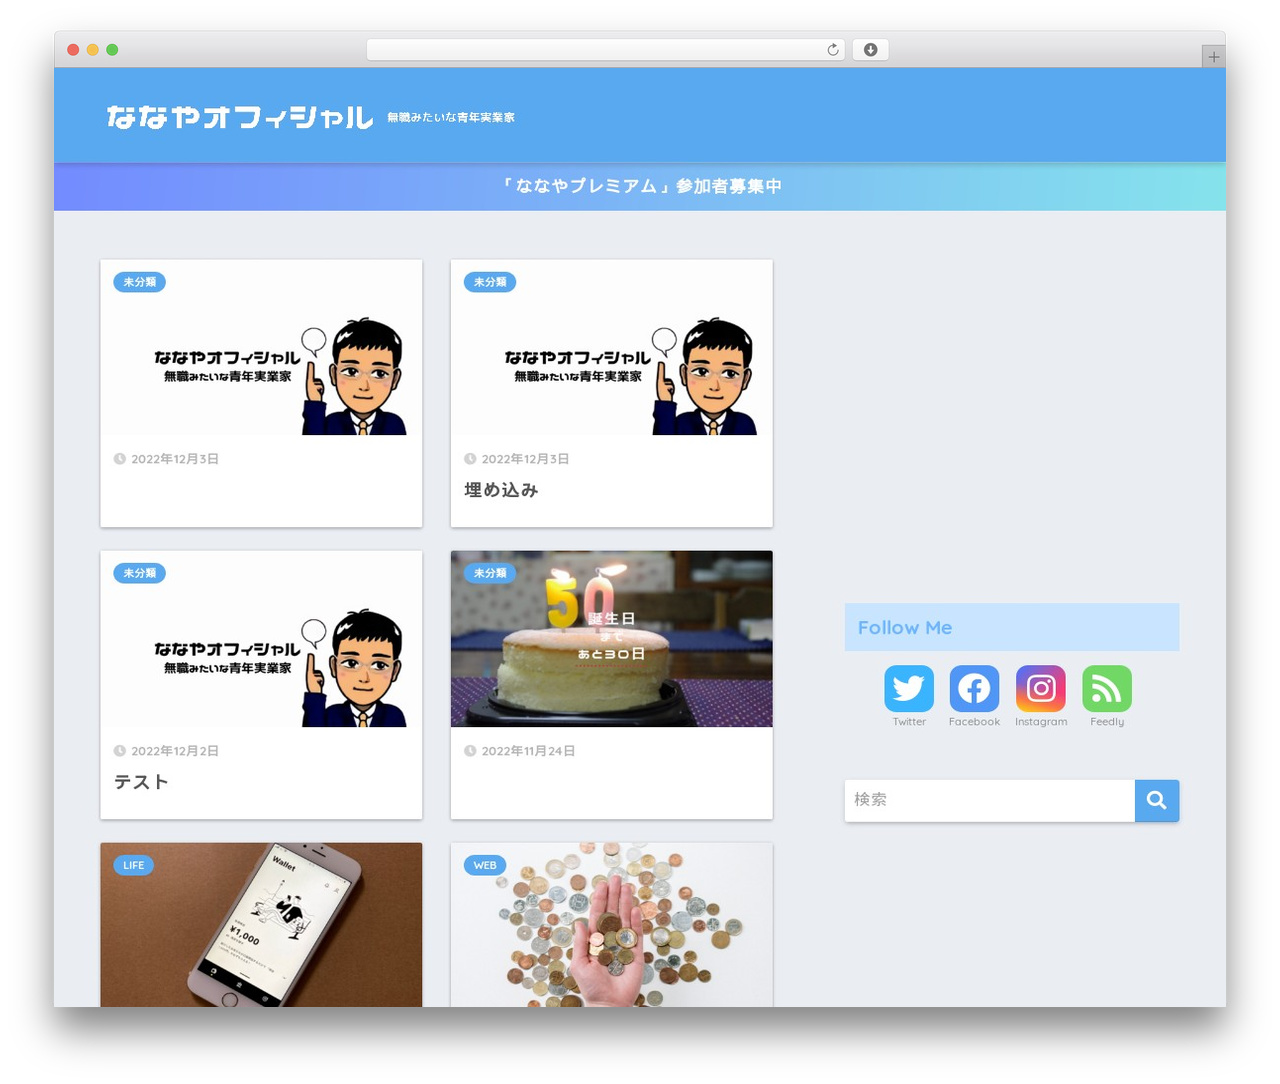Open the 未分類 badge on the テスト card
The height and width of the screenshot is (1084, 1280).
coord(140,573)
